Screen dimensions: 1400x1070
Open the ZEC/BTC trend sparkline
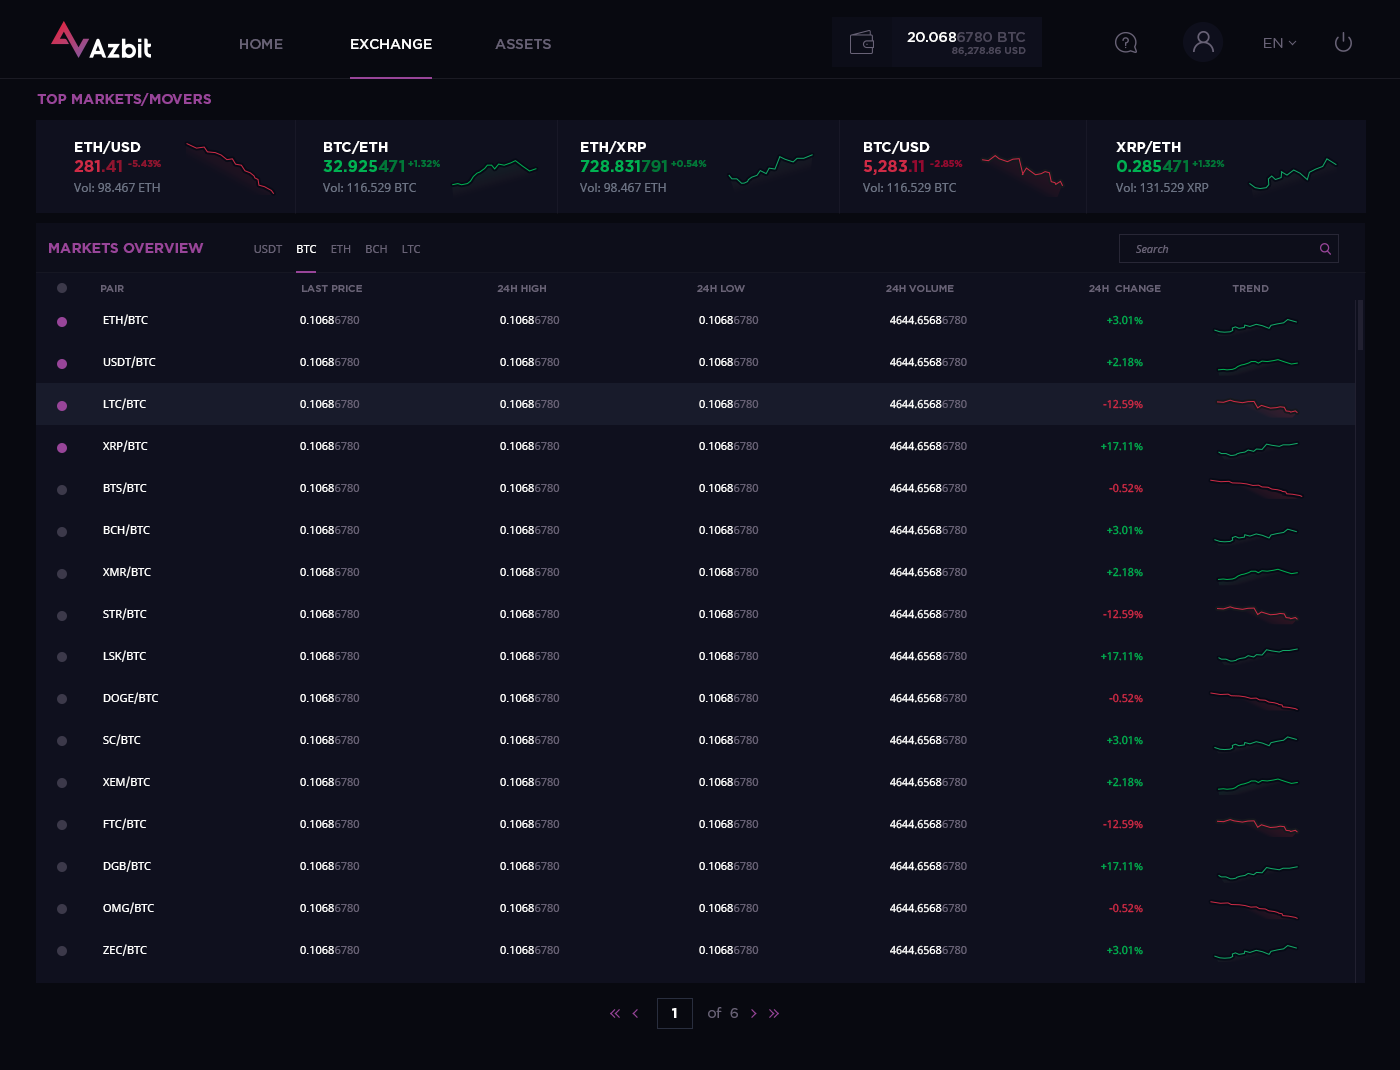(x=1256, y=952)
